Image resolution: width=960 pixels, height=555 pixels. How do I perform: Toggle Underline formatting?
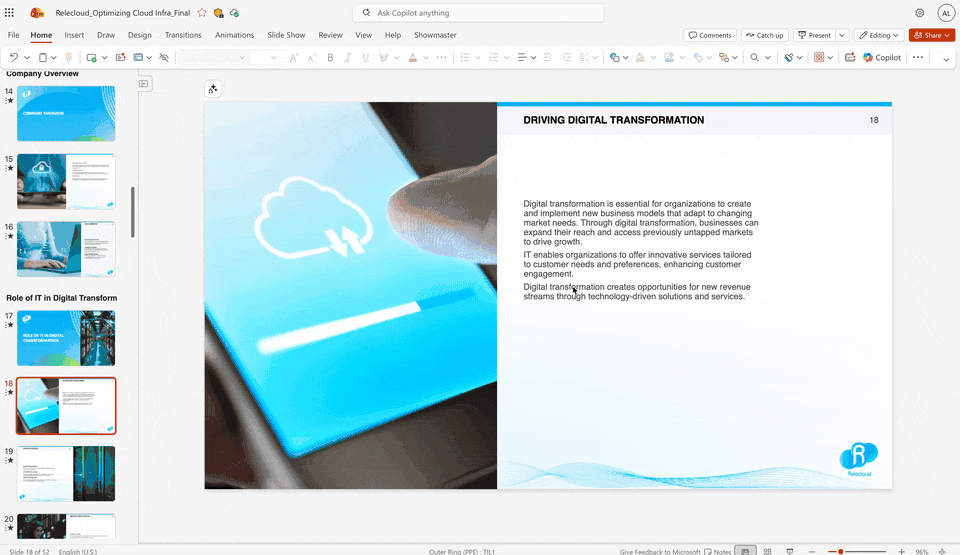[366, 57]
